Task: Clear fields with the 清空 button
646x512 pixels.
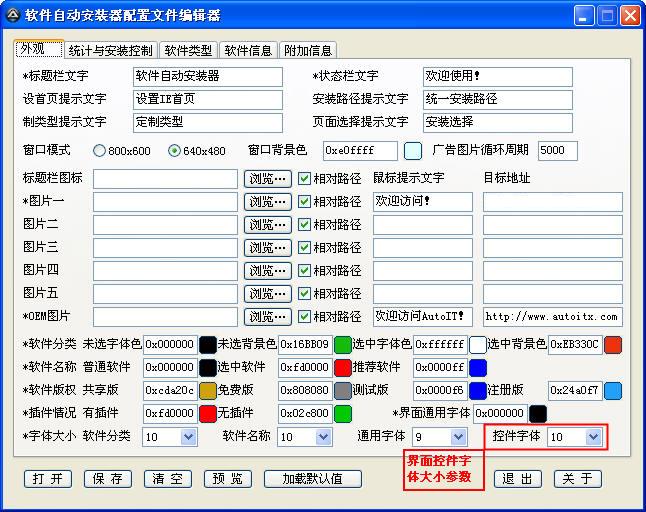Action: point(168,479)
